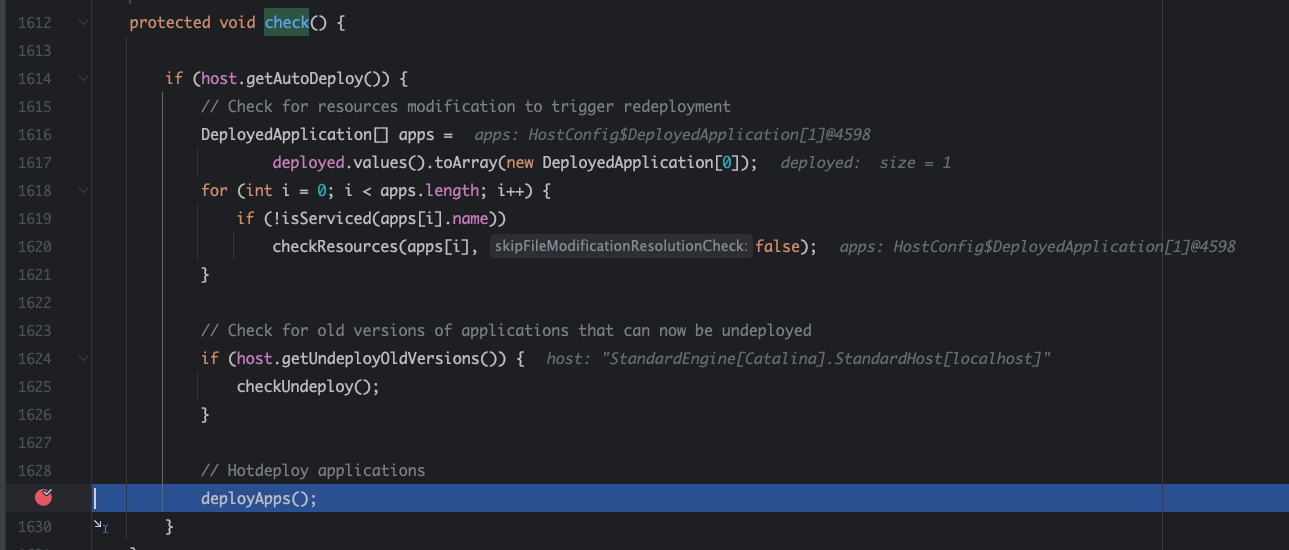This screenshot has width=1289, height=550.
Task: Collapse the for loop at line 1618
Action: coord(83,190)
